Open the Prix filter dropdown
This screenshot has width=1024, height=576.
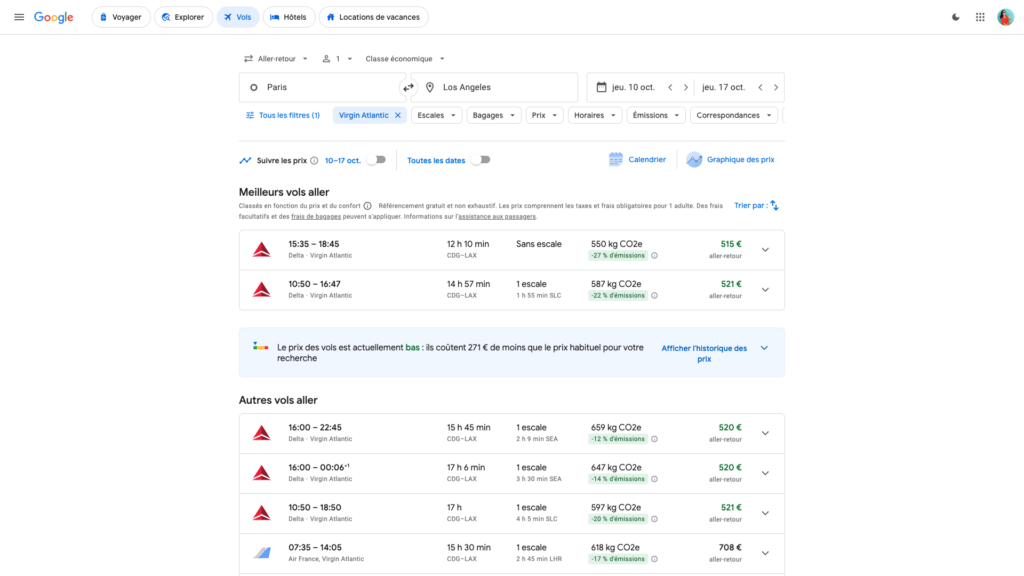pyautogui.click(x=544, y=115)
